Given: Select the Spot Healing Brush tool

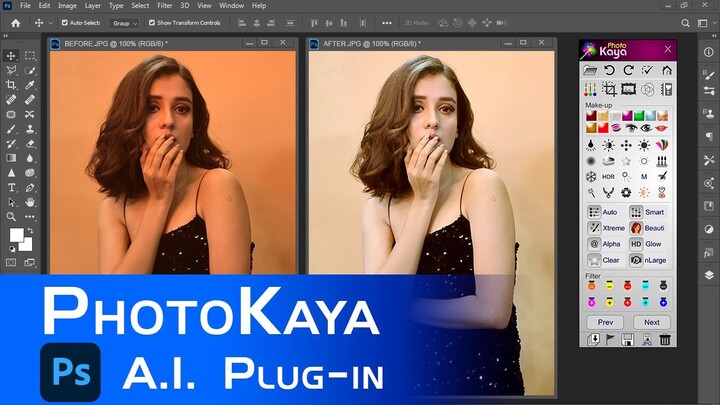Looking at the screenshot, I should pyautogui.click(x=11, y=100).
